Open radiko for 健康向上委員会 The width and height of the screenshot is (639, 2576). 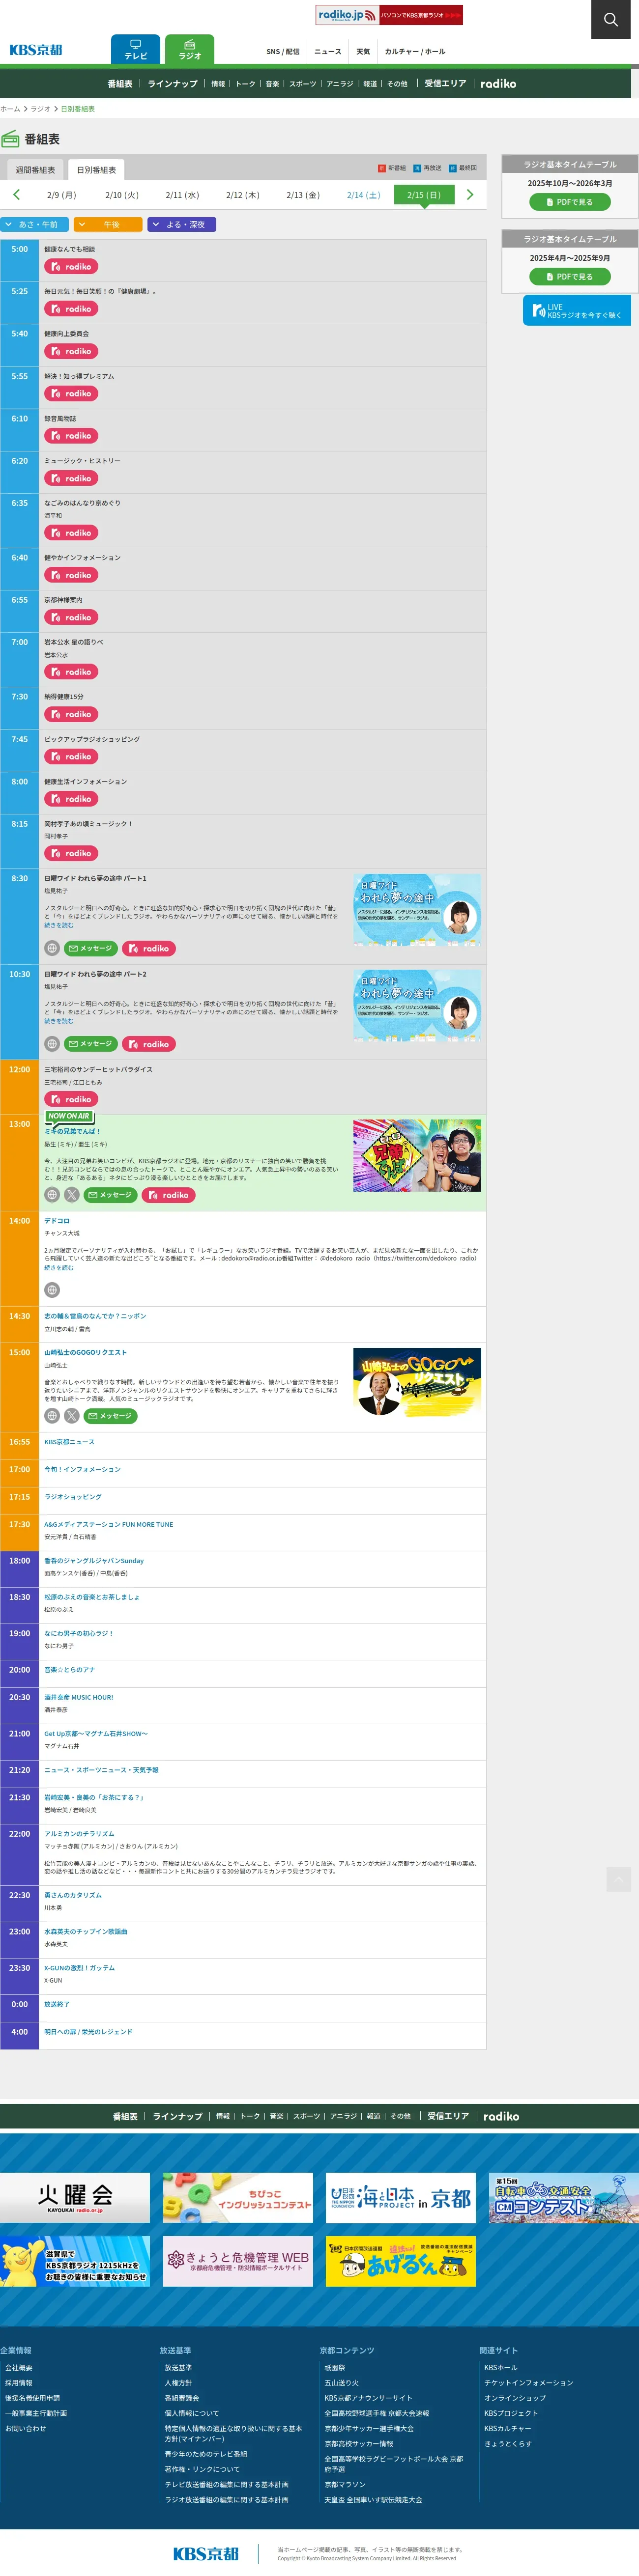[71, 351]
